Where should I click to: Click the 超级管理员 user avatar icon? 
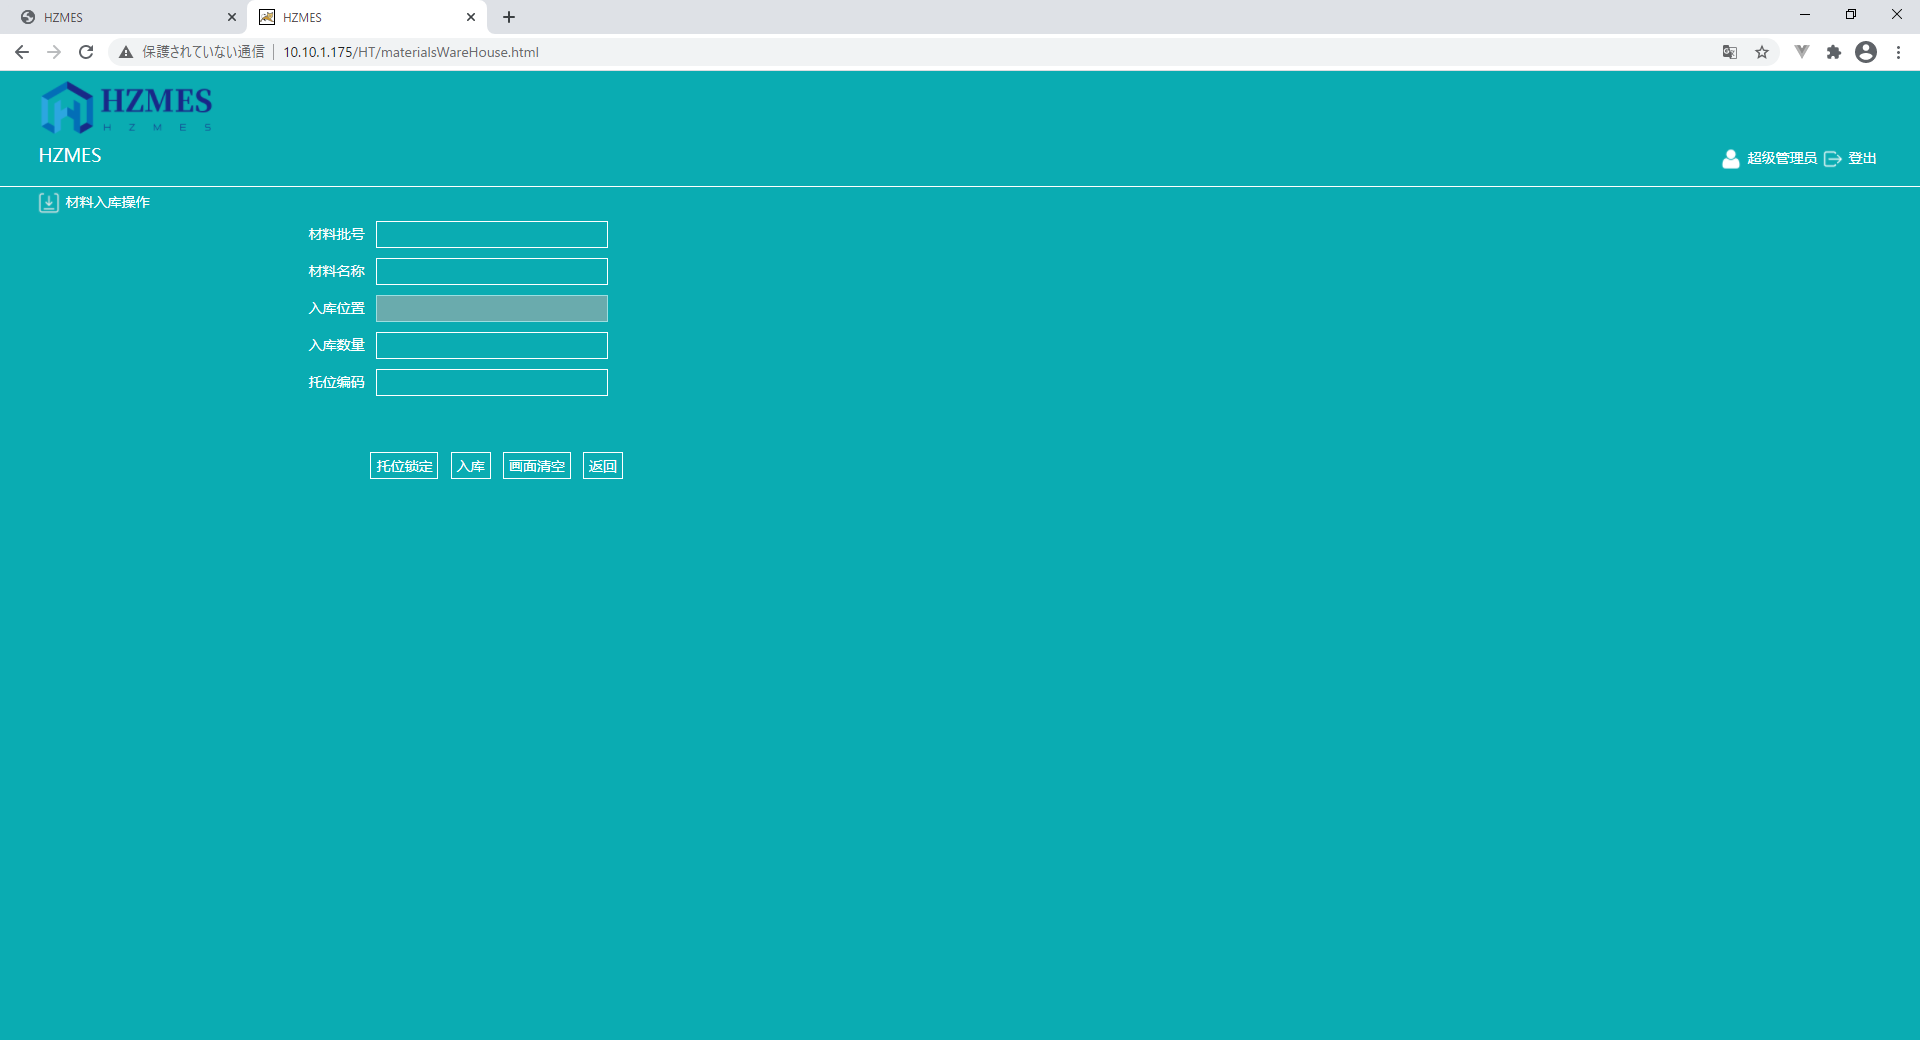tap(1730, 159)
